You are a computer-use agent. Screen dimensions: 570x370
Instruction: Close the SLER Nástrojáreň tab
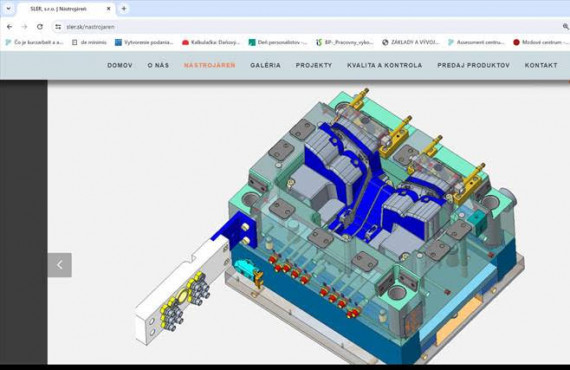[x=108, y=9]
